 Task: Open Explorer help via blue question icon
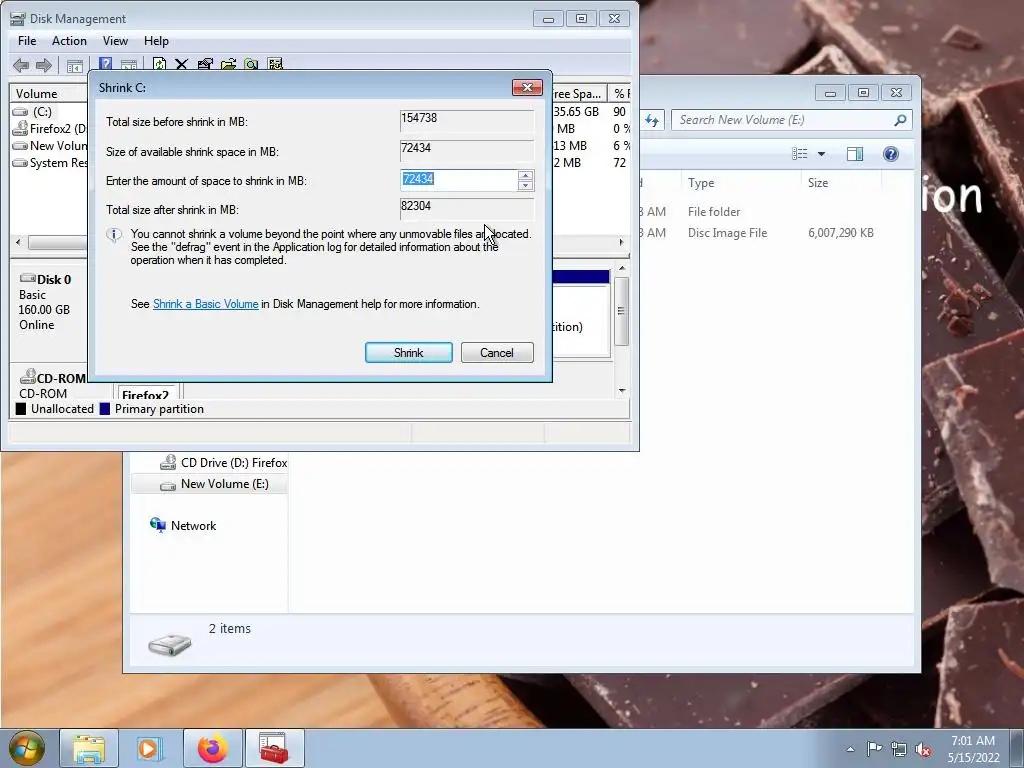pyautogui.click(x=890, y=153)
